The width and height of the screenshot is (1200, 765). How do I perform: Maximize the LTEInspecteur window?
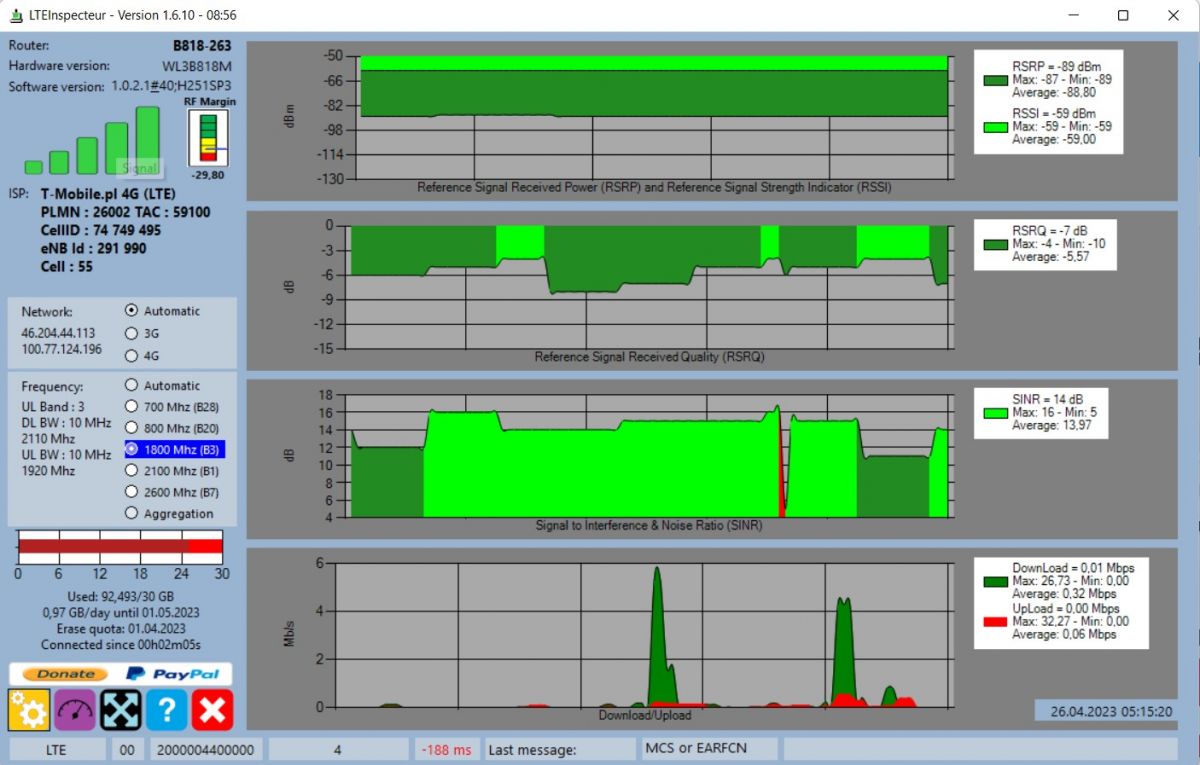coord(1123,16)
